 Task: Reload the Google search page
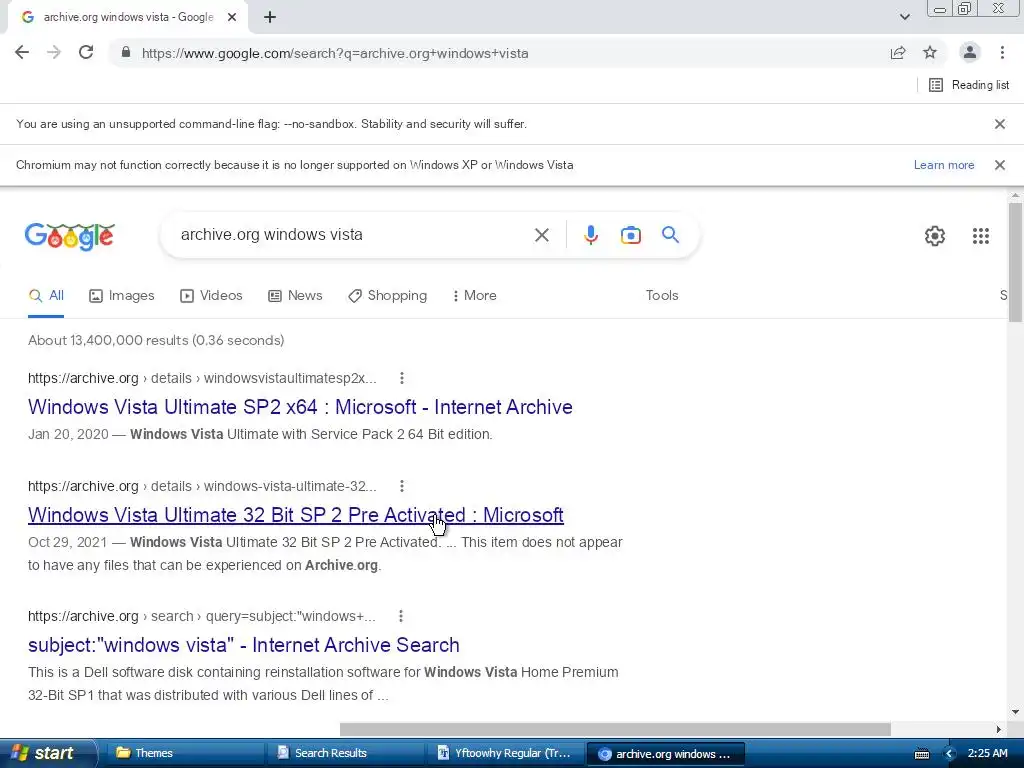coord(86,53)
